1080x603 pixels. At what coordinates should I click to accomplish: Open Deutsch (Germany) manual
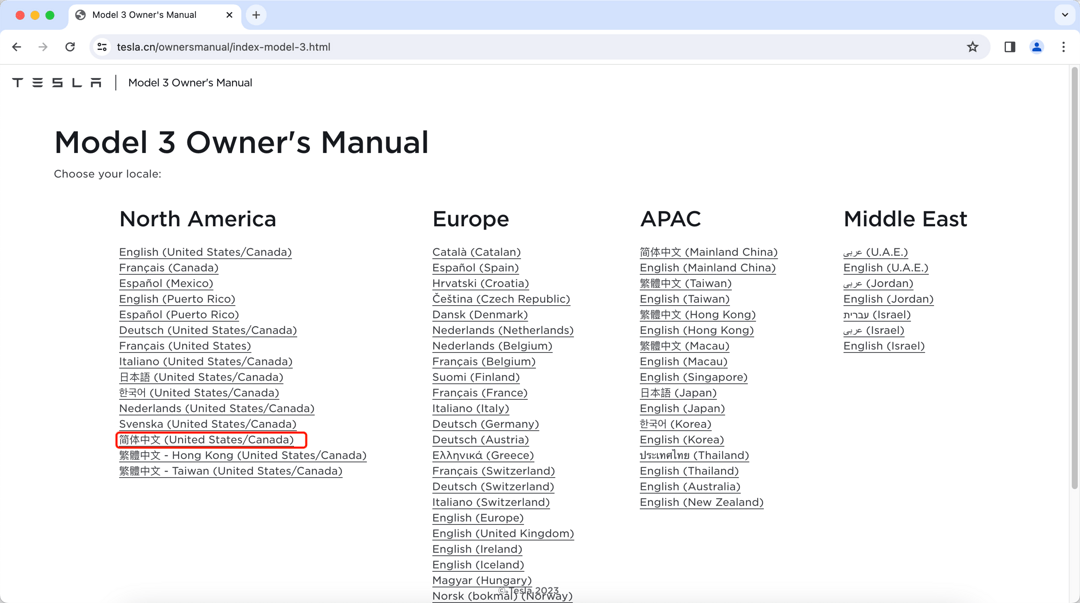(x=486, y=425)
